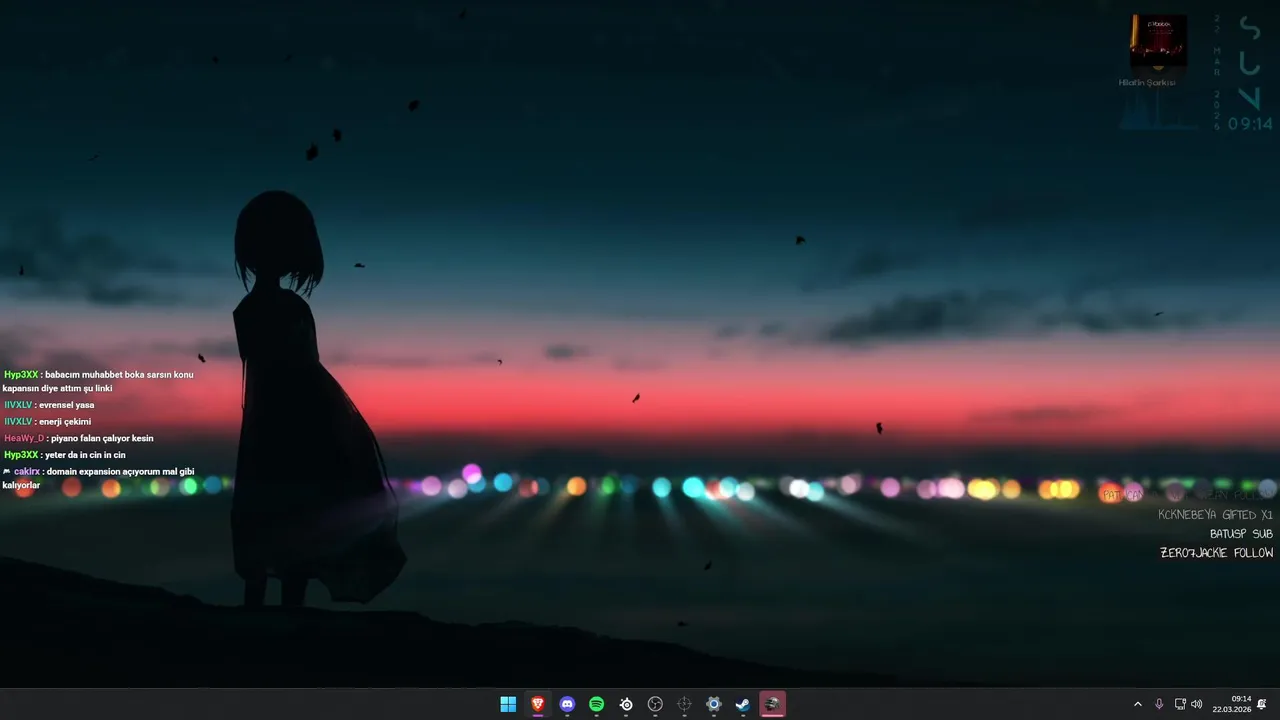Click IIVXLV message 'evrensel yasa'
Screen dimensions: 1280x720
click(x=49, y=405)
